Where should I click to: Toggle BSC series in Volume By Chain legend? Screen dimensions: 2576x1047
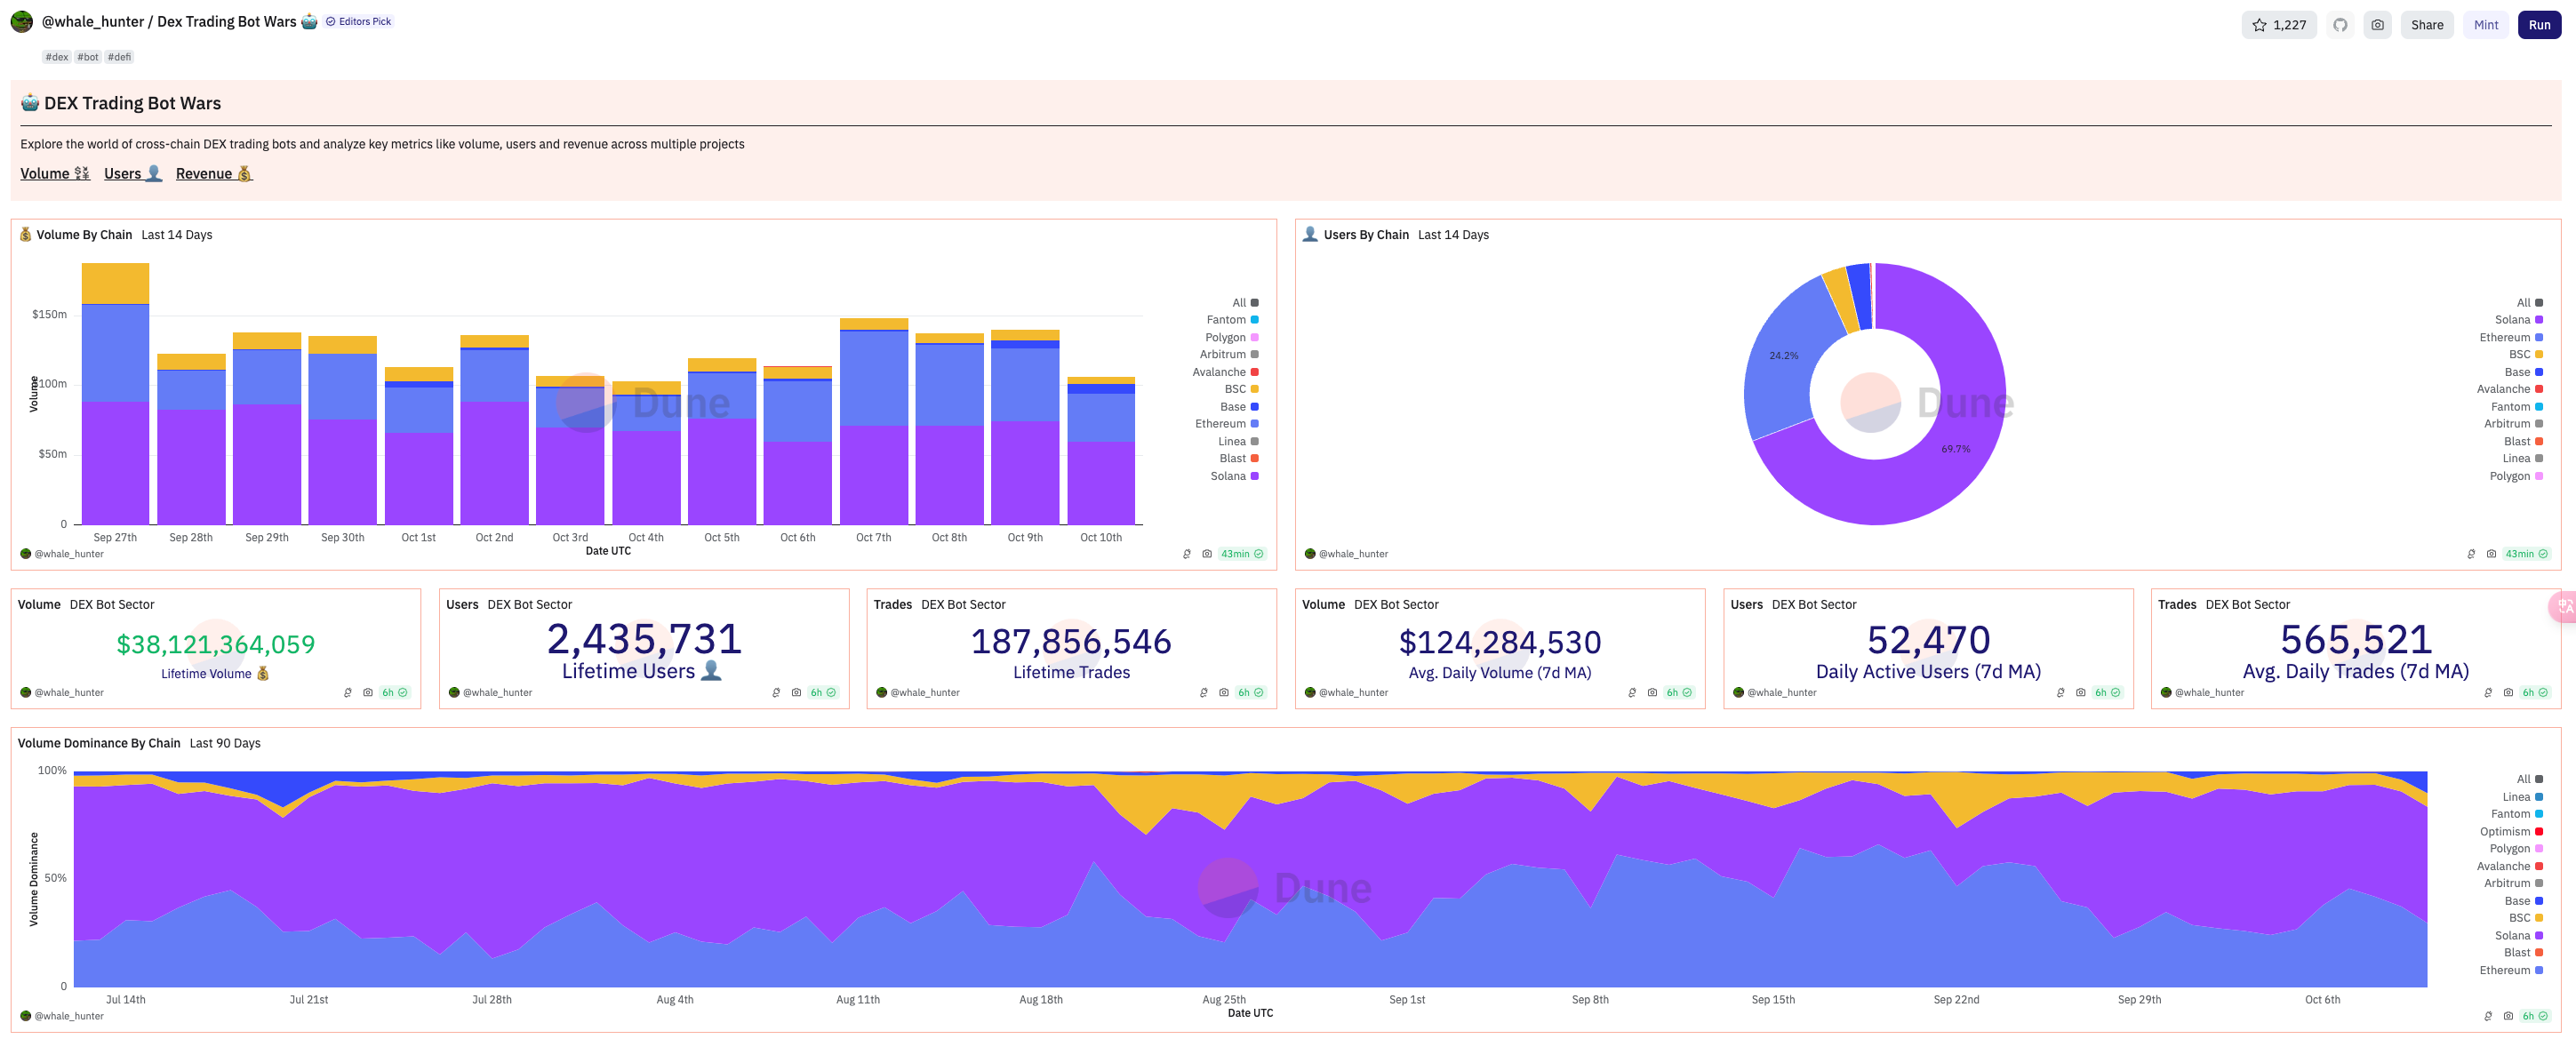point(1241,389)
